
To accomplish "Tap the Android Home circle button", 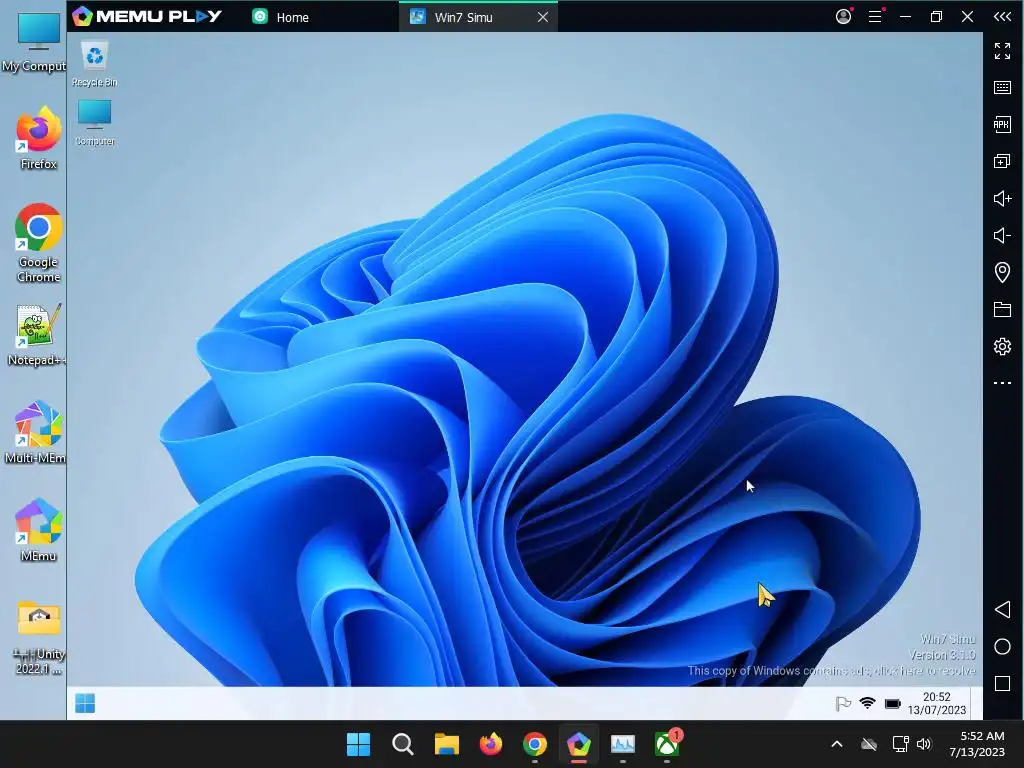I will click(1002, 647).
